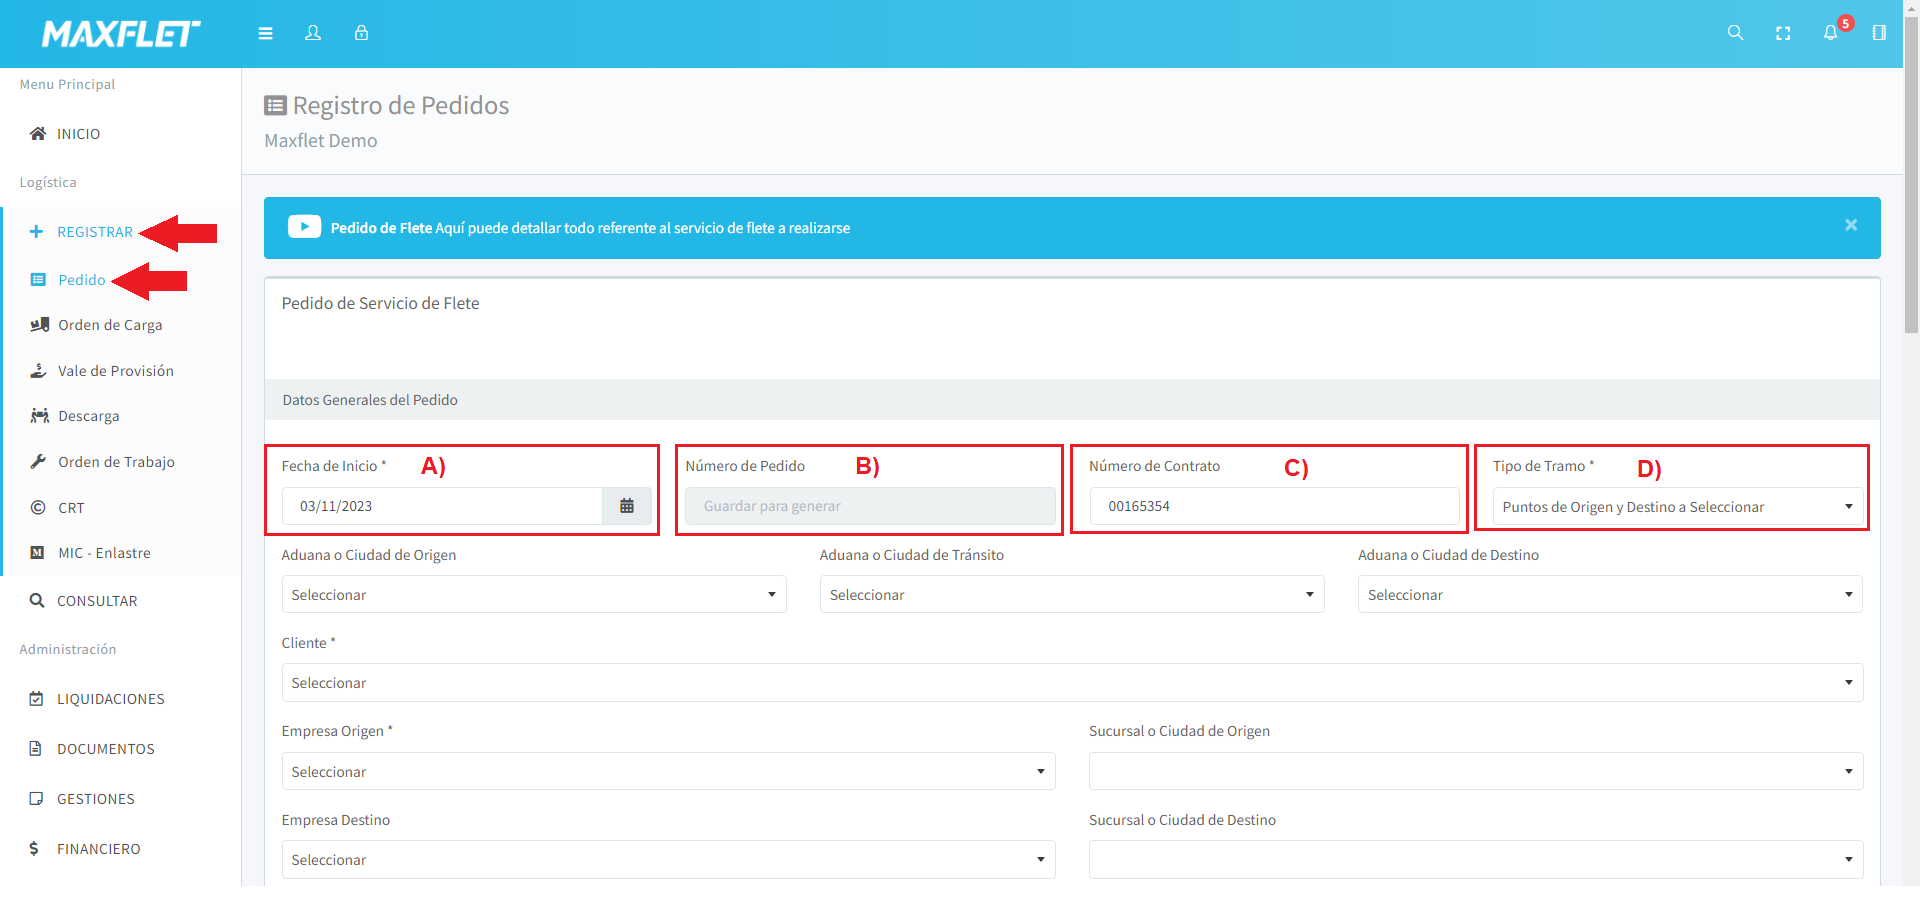Open Aduana o Ciudad de Destino dropdown
This screenshot has height=898, width=1920.
[1609, 595]
